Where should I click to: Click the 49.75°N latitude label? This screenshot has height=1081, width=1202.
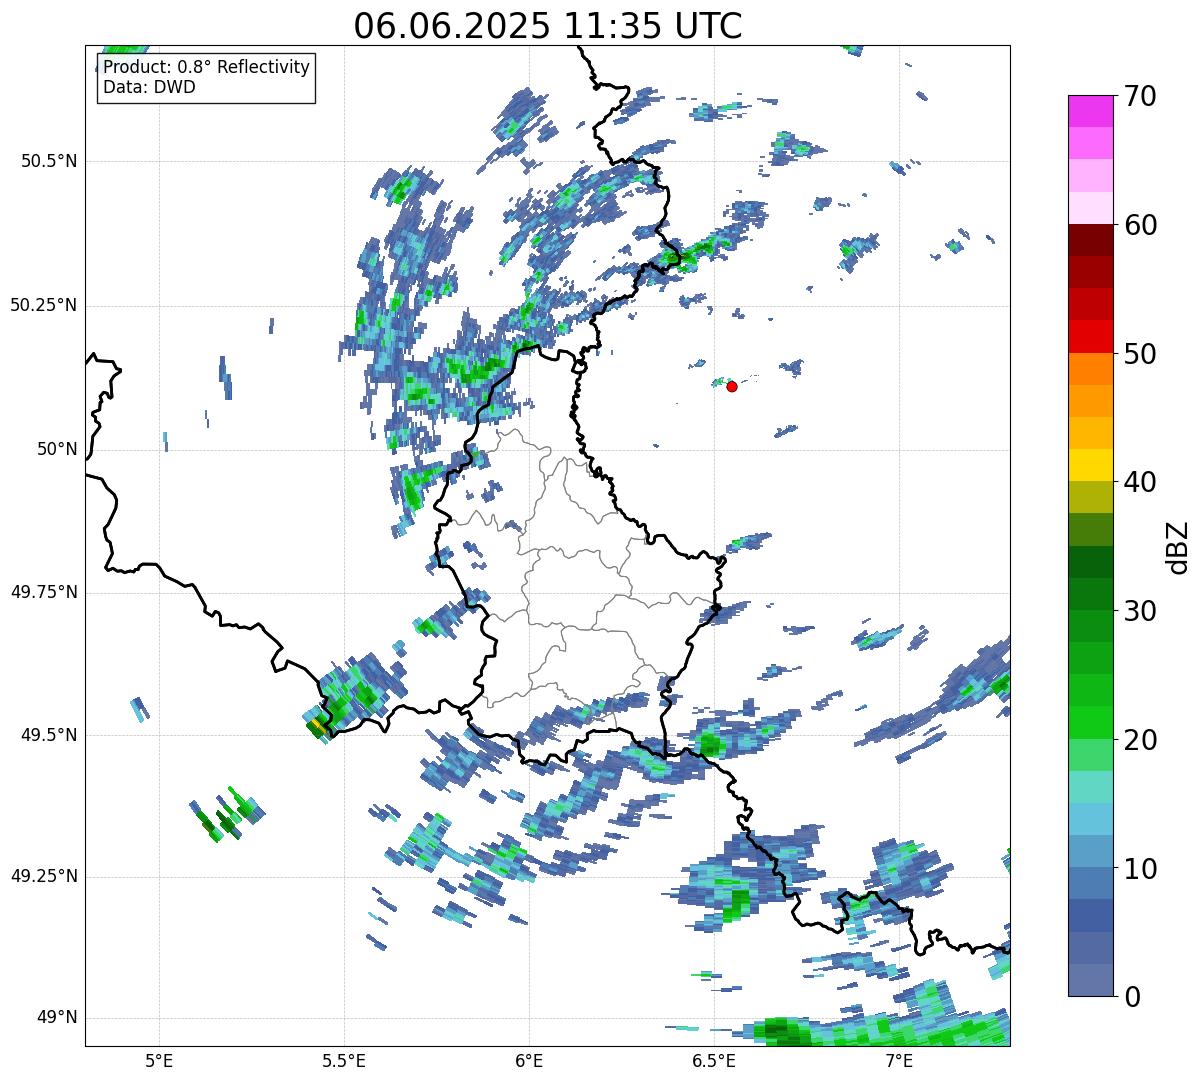point(44,592)
